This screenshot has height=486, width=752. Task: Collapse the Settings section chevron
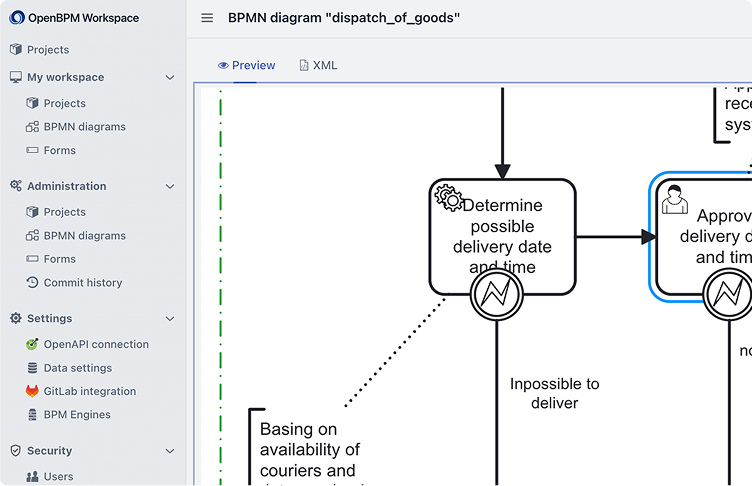pos(170,319)
